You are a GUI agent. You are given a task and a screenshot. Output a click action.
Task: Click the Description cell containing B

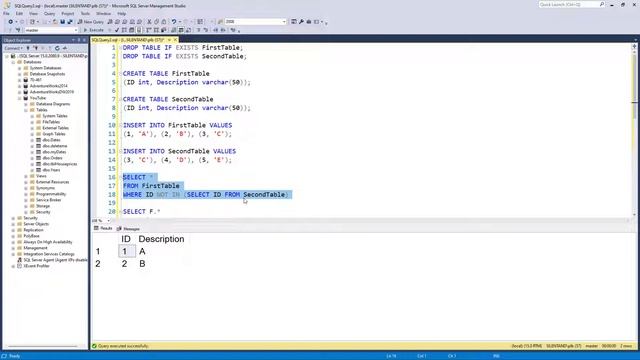[x=142, y=264]
